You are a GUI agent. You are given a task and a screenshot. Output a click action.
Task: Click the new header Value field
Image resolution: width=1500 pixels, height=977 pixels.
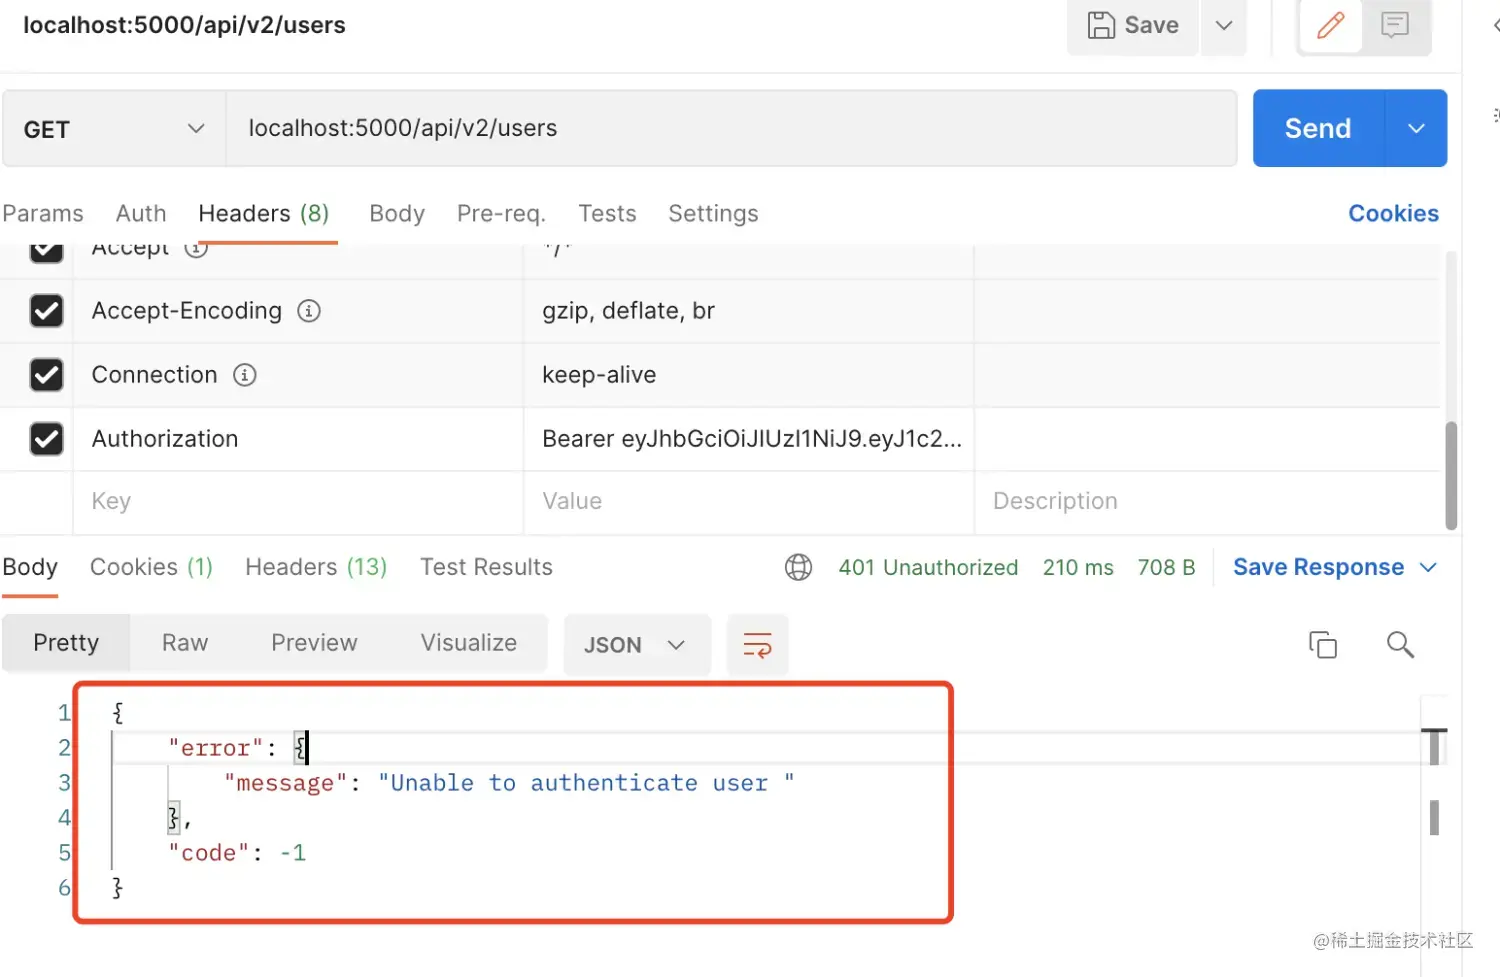(749, 502)
